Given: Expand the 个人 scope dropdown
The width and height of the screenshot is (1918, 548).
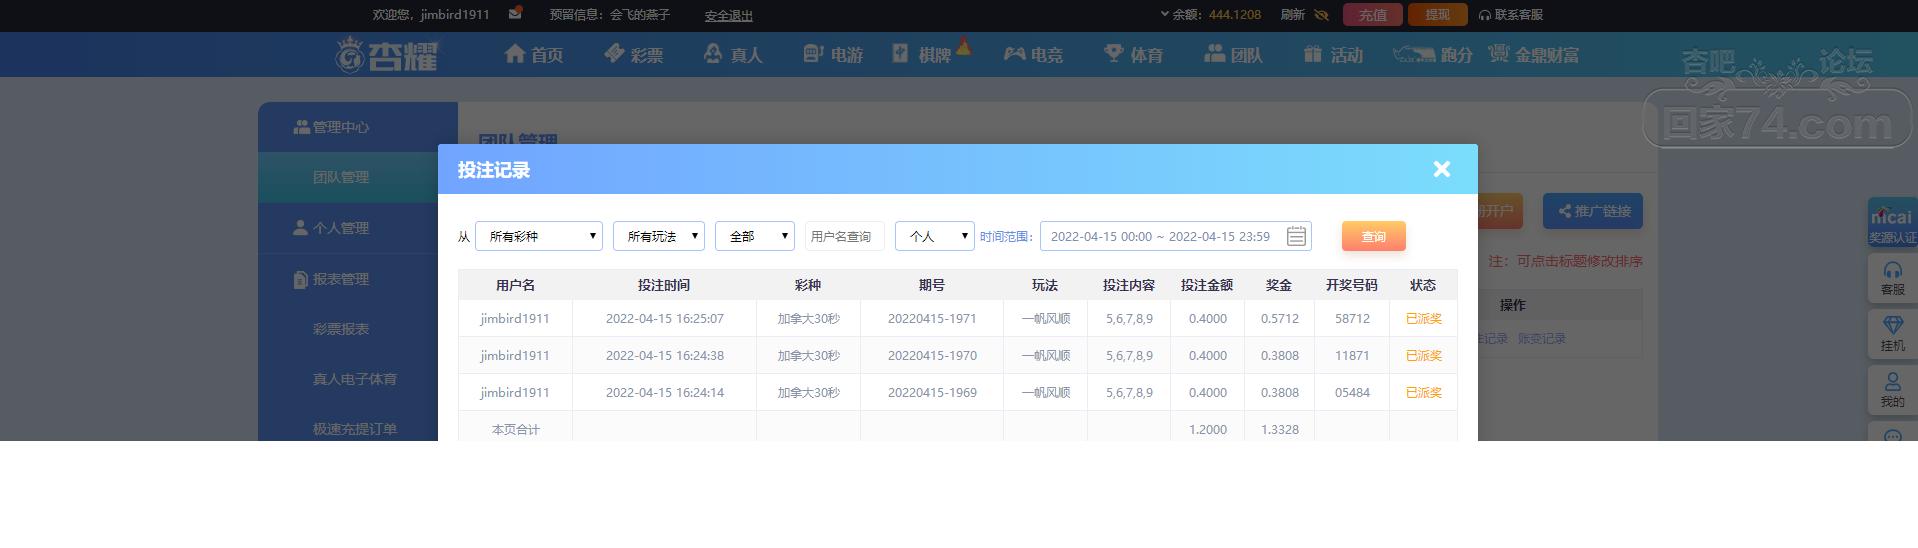Looking at the screenshot, I should [x=935, y=236].
